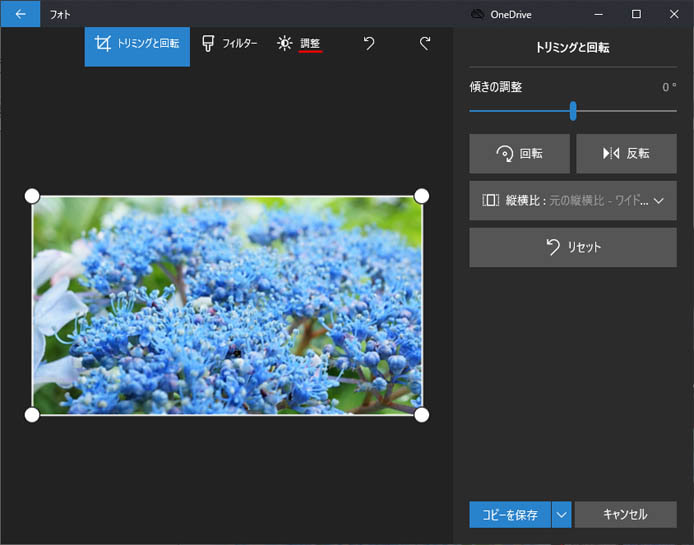Select the bottom-left crop handle
Viewport: 694px width, 545px height.
pyautogui.click(x=32, y=415)
